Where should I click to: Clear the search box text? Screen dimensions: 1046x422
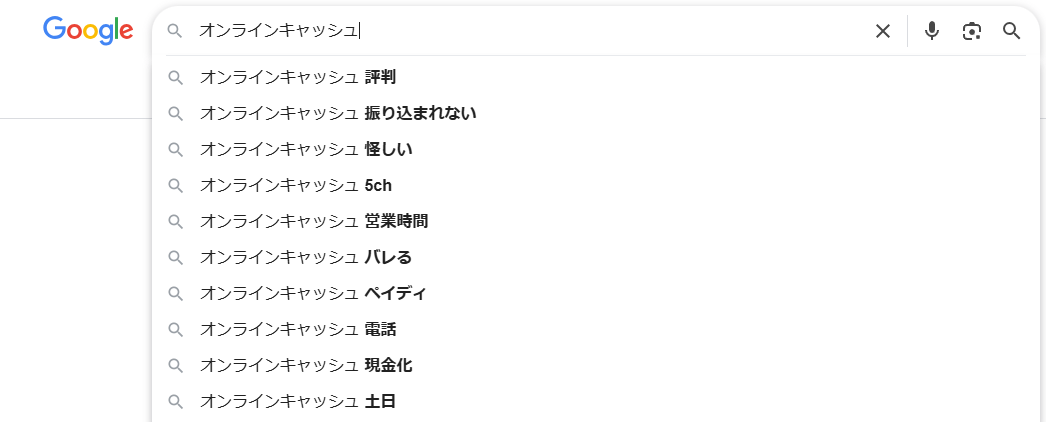pos(883,31)
